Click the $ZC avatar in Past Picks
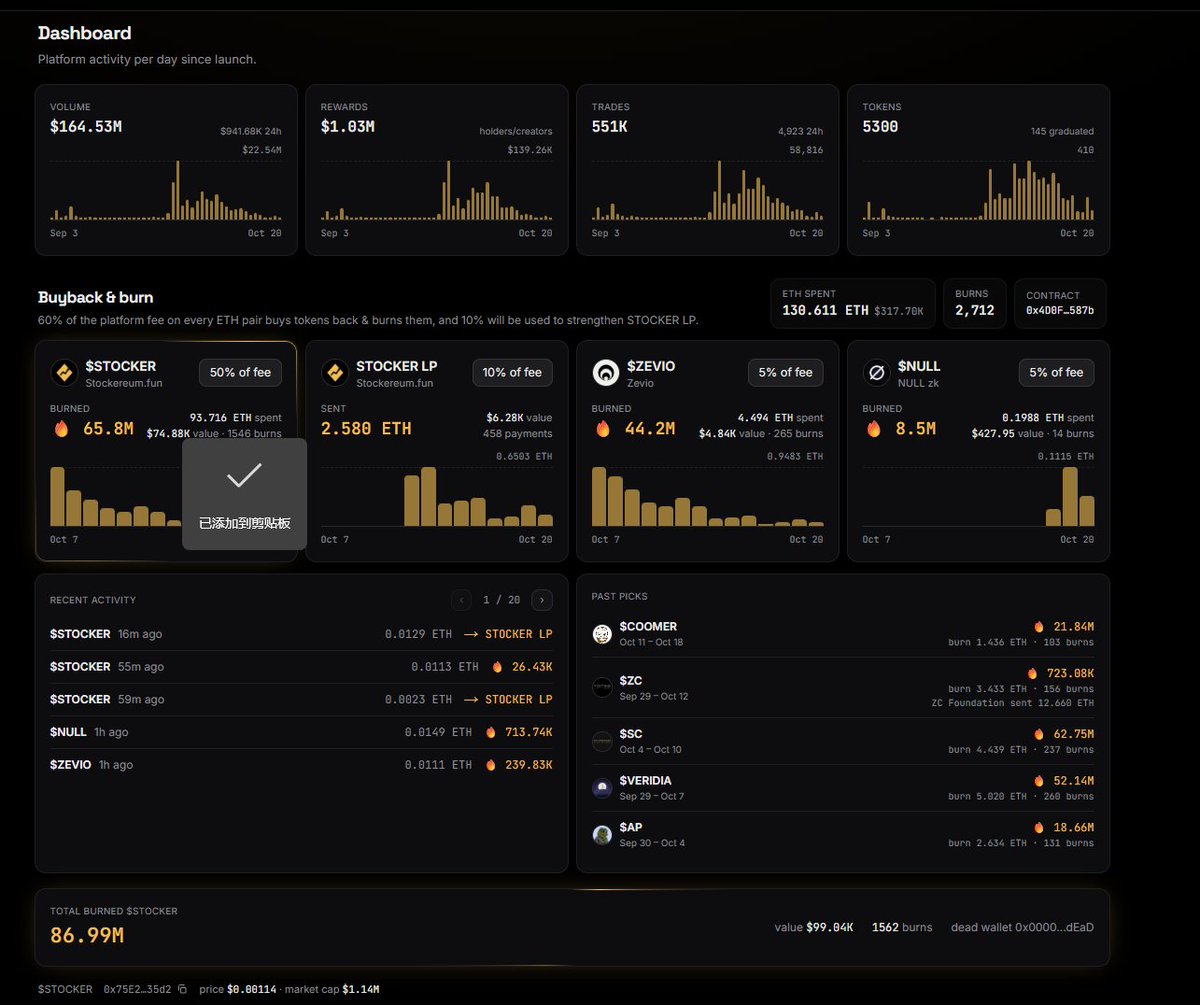The width and height of the screenshot is (1200, 1005). tap(602, 688)
